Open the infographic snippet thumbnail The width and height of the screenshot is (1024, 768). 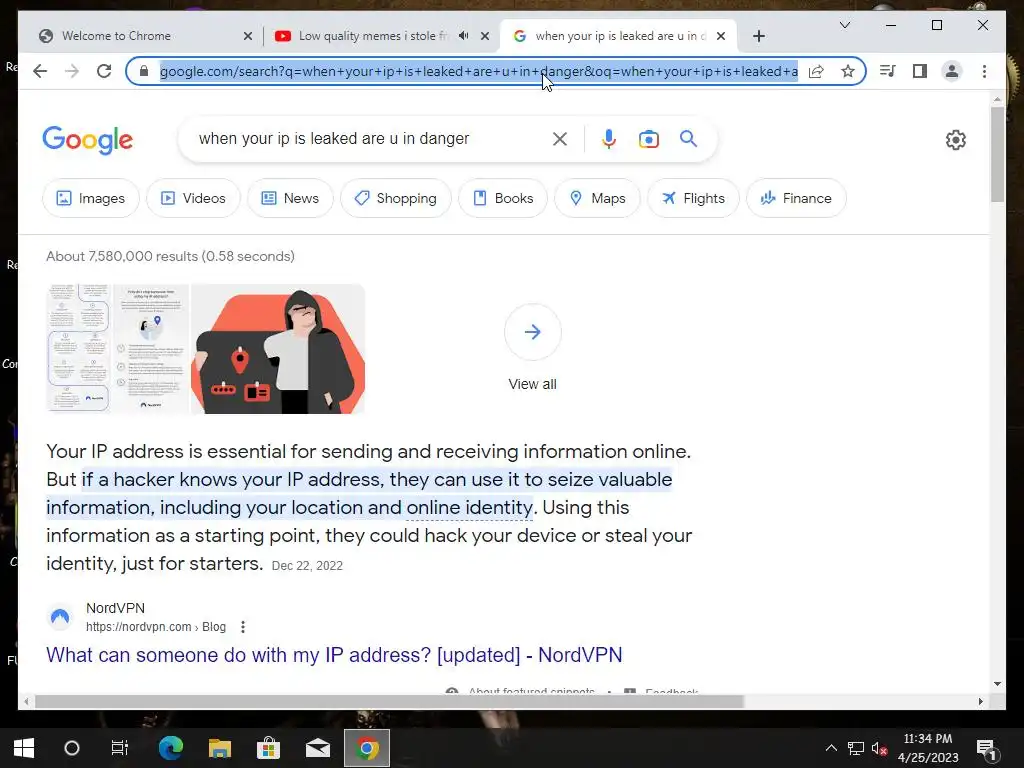(x=118, y=349)
